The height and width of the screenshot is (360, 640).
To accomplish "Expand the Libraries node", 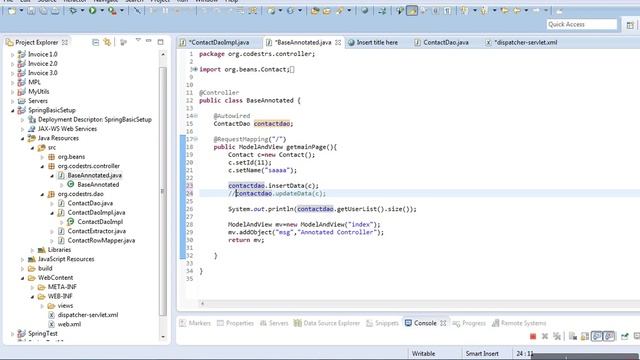I will (32, 250).
